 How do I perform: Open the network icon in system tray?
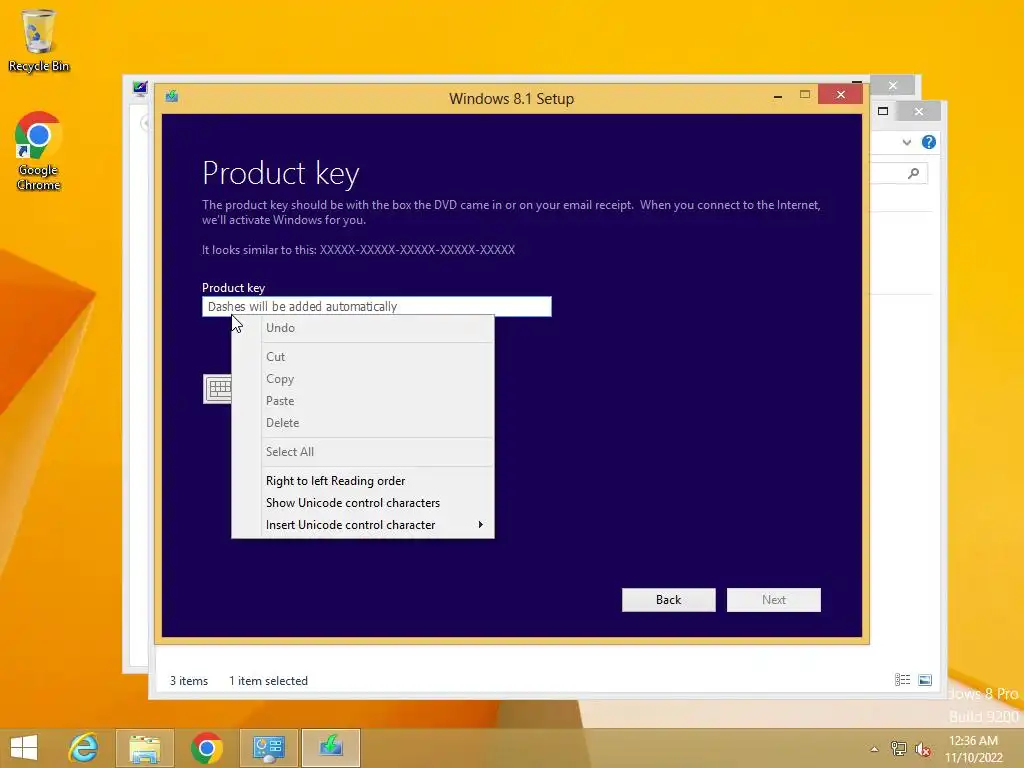click(899, 749)
